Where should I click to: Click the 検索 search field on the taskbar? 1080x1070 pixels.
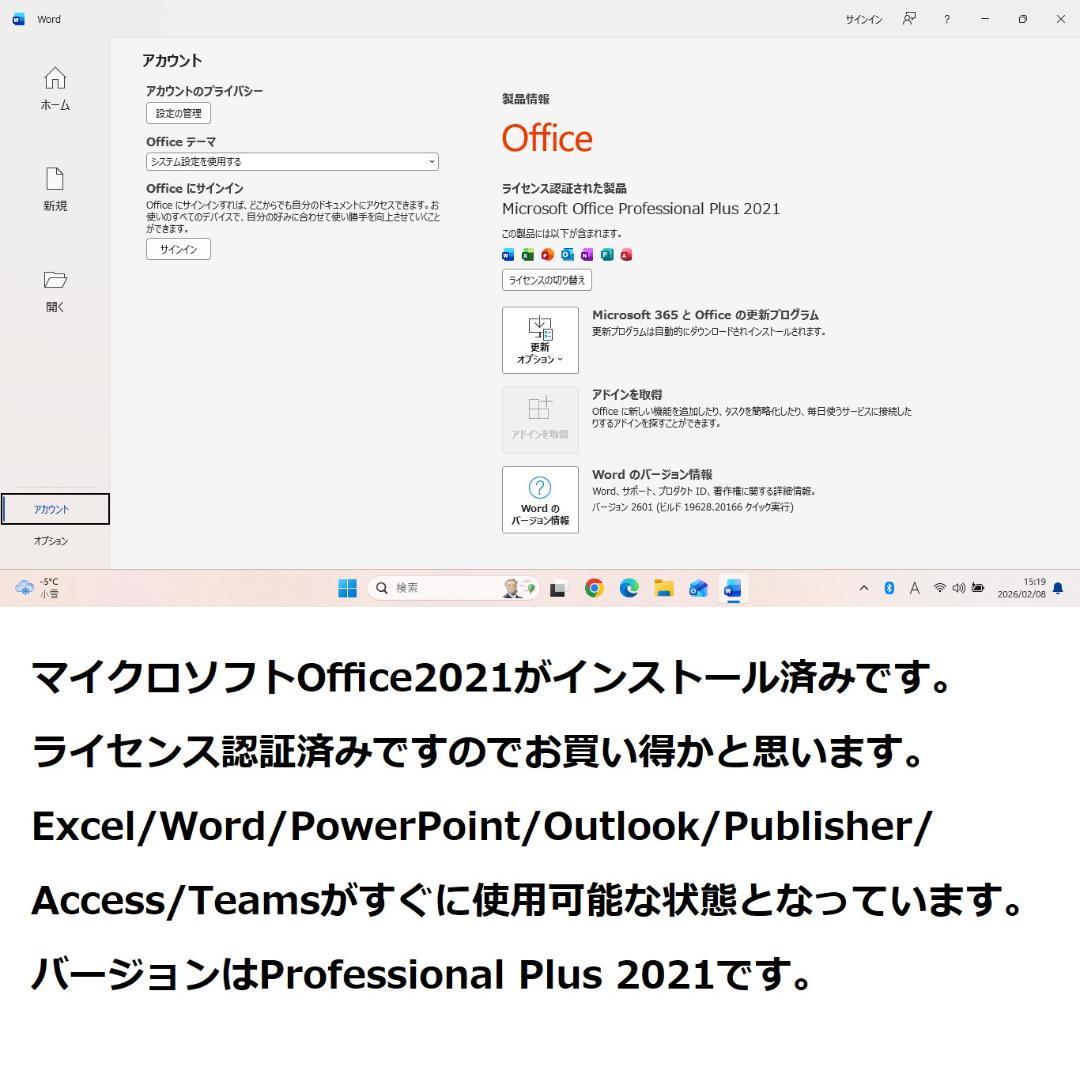pyautogui.click(x=430, y=588)
